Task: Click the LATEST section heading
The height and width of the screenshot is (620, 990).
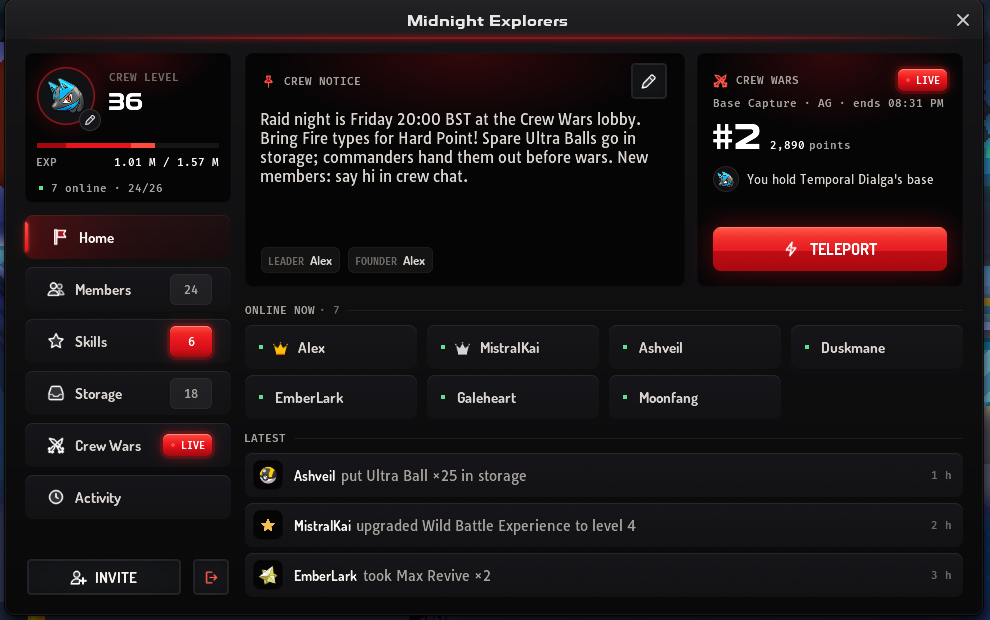Action: click(x=265, y=438)
